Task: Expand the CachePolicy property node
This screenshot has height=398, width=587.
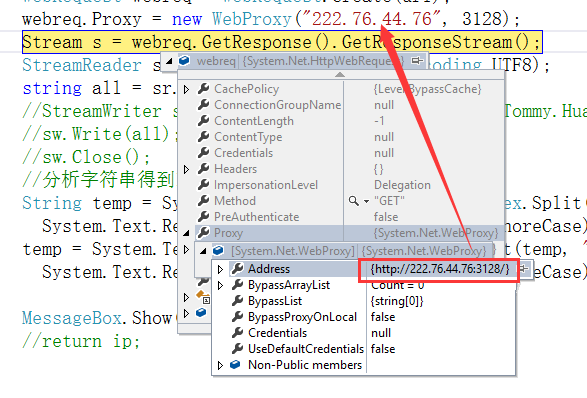Action: (x=186, y=89)
